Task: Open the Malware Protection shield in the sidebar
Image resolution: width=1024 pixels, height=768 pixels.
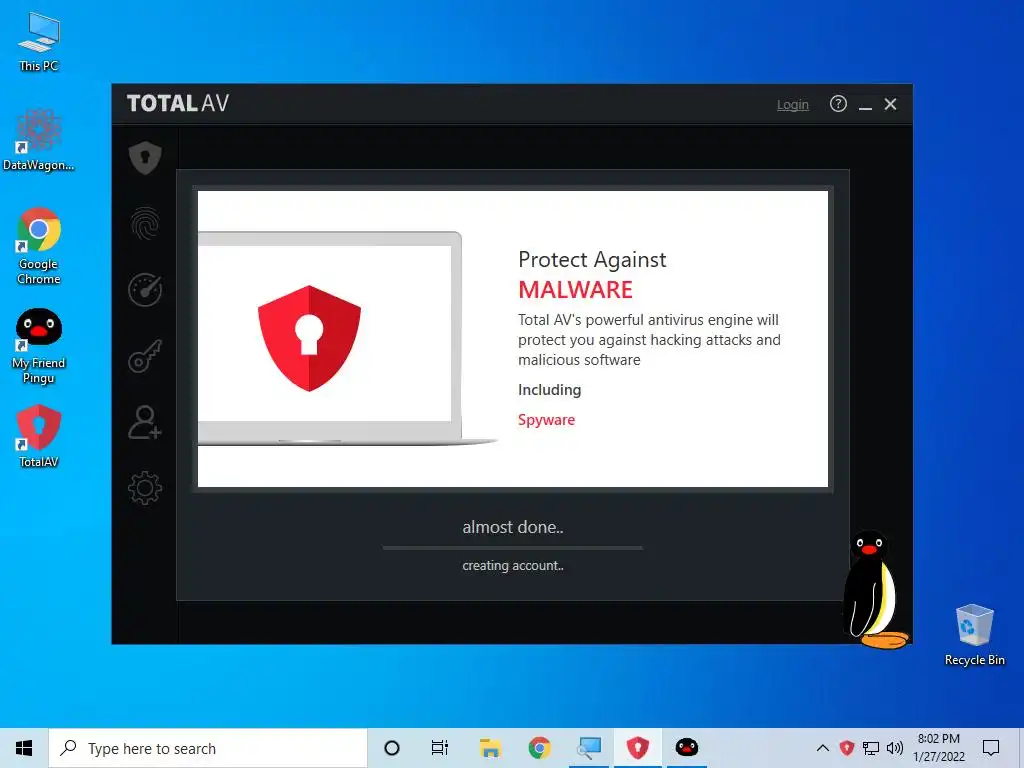Action: tap(145, 157)
